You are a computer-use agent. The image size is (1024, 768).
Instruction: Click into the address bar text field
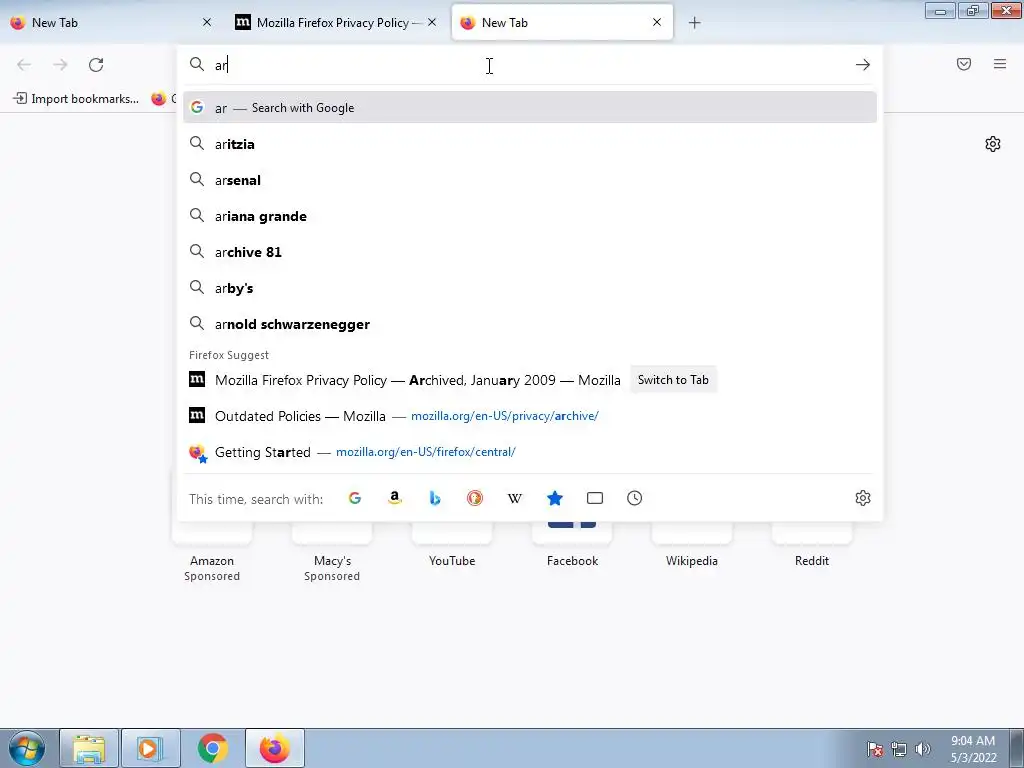[x=529, y=65]
